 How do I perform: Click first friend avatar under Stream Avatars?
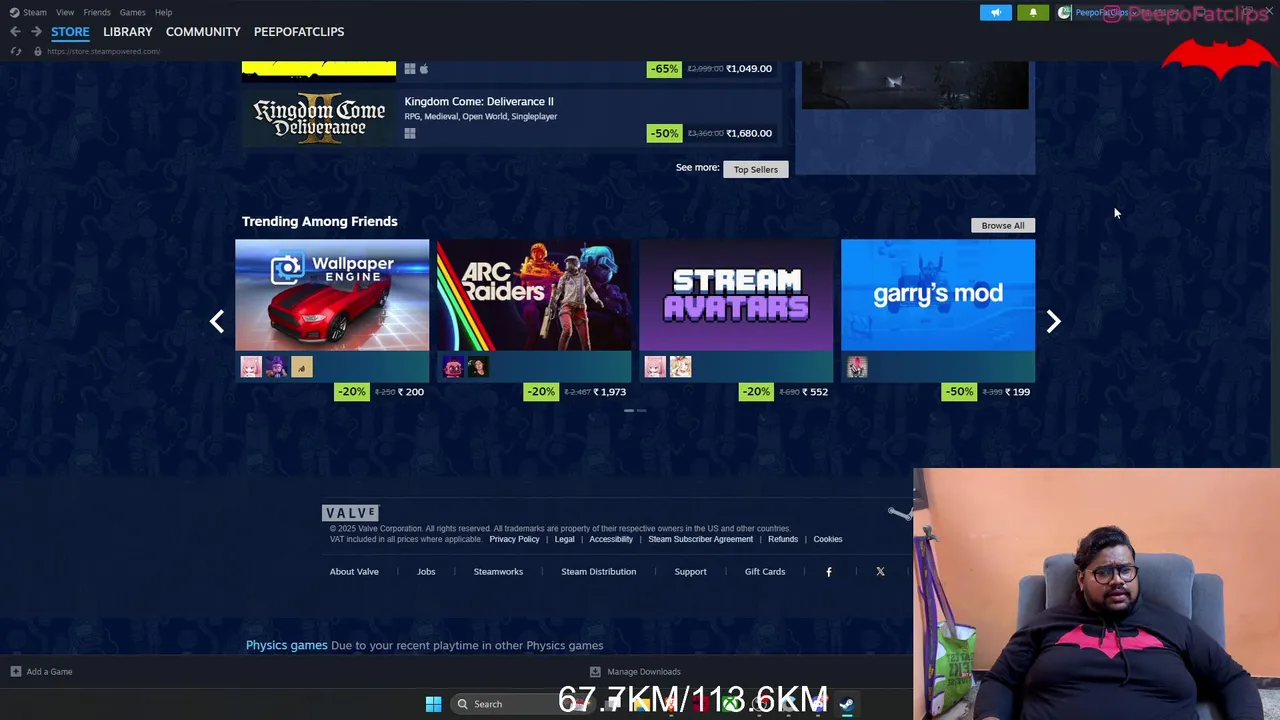tap(655, 367)
